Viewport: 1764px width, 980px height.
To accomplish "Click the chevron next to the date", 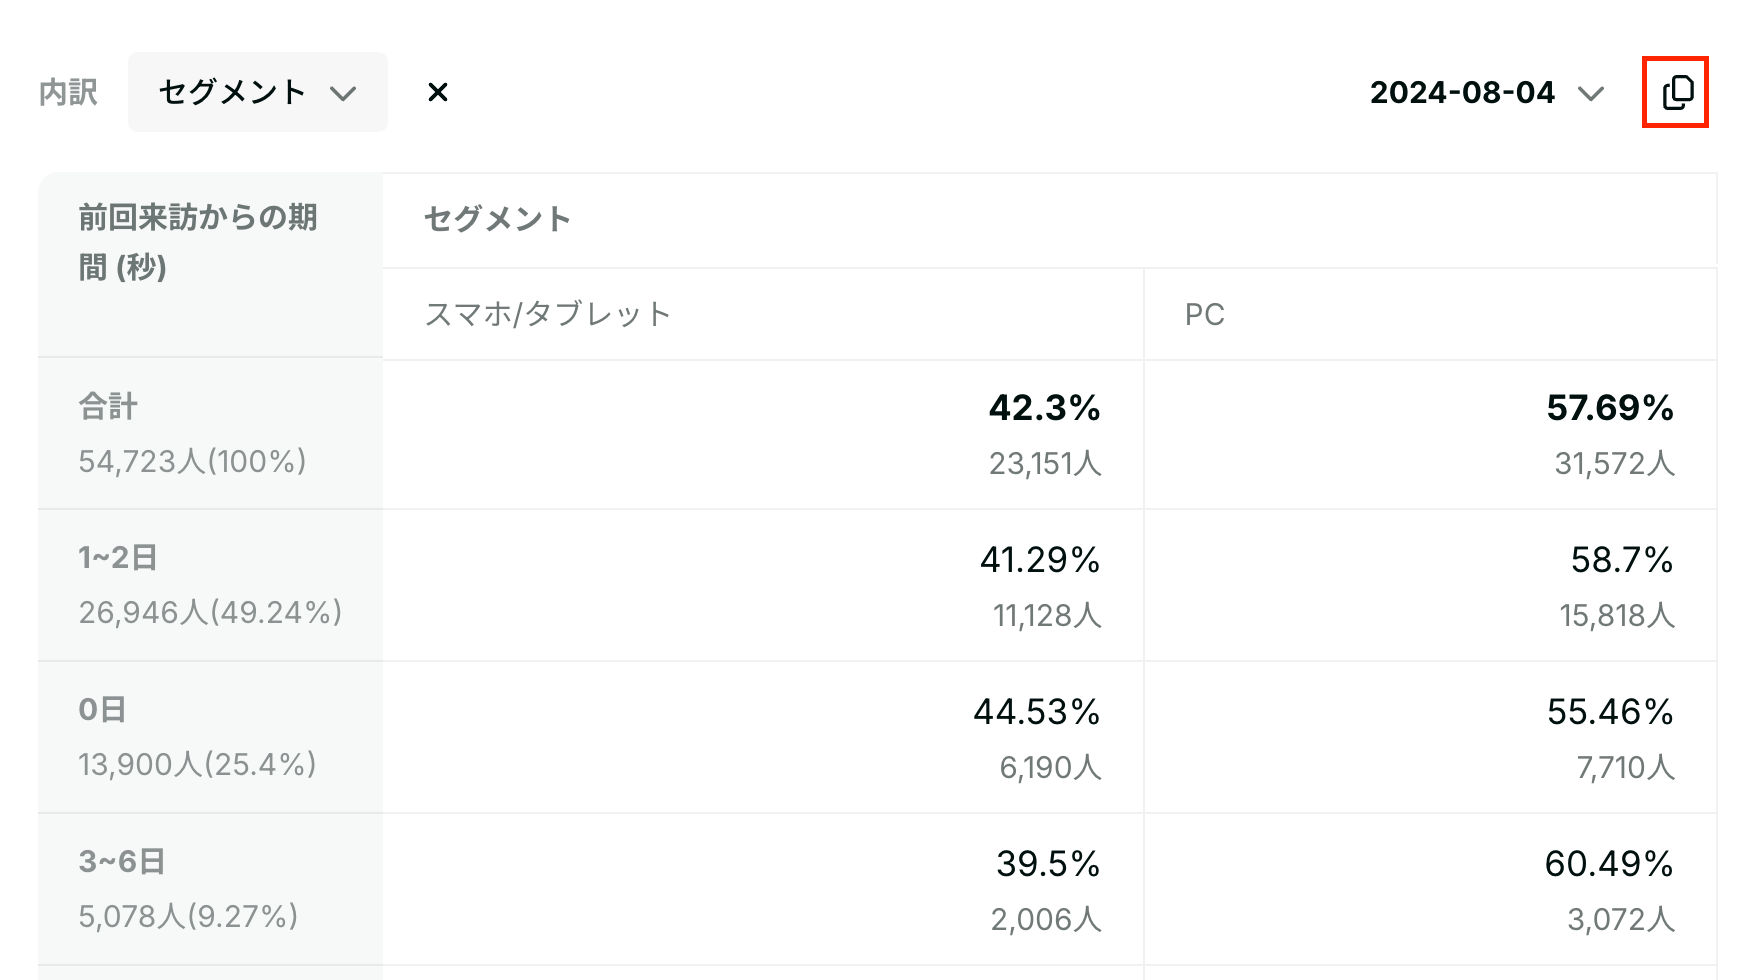I will tap(1590, 94).
